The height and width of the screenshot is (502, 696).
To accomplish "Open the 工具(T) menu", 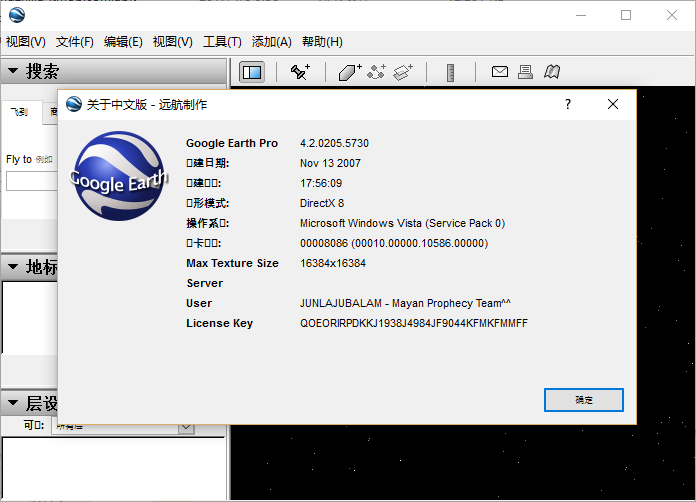I will [x=222, y=42].
